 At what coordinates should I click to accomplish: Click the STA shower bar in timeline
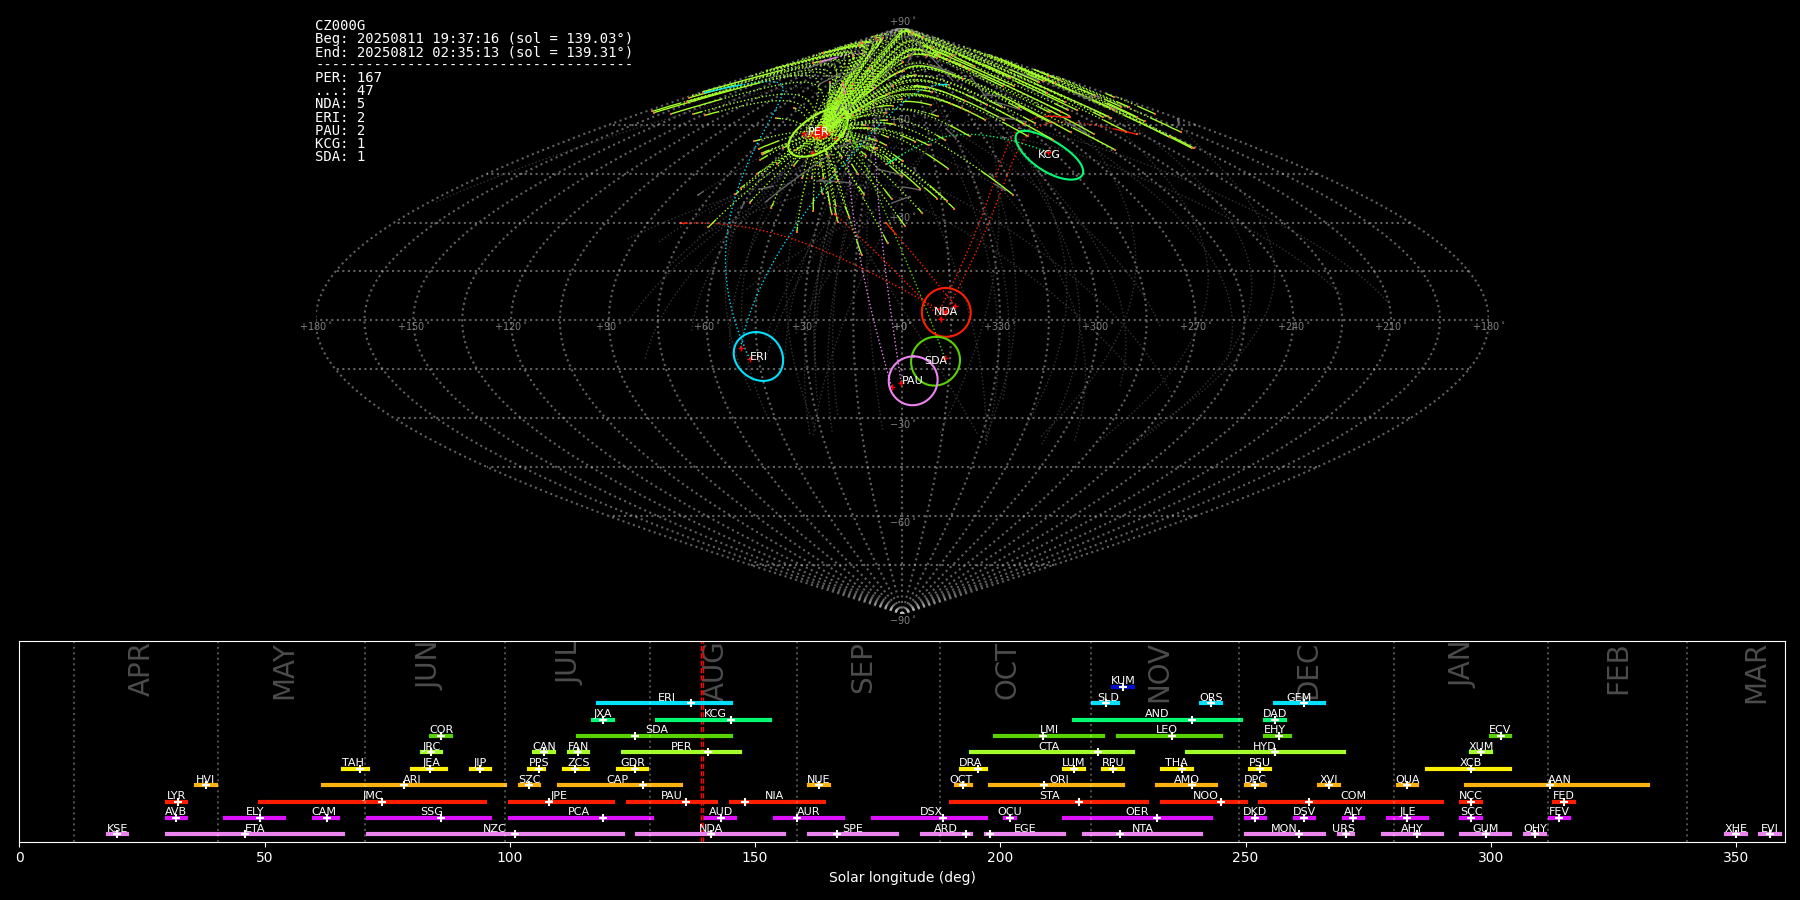click(1049, 802)
